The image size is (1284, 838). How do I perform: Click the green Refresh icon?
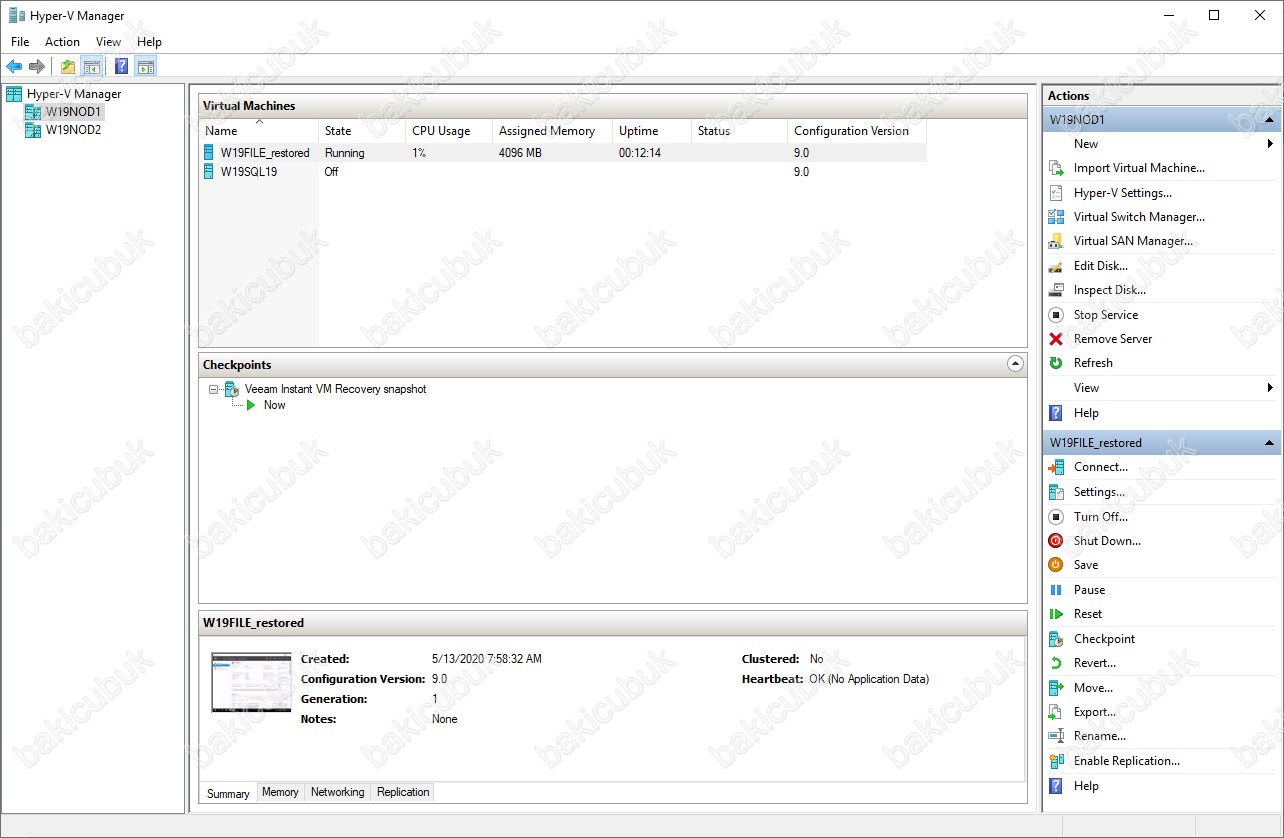point(1055,363)
